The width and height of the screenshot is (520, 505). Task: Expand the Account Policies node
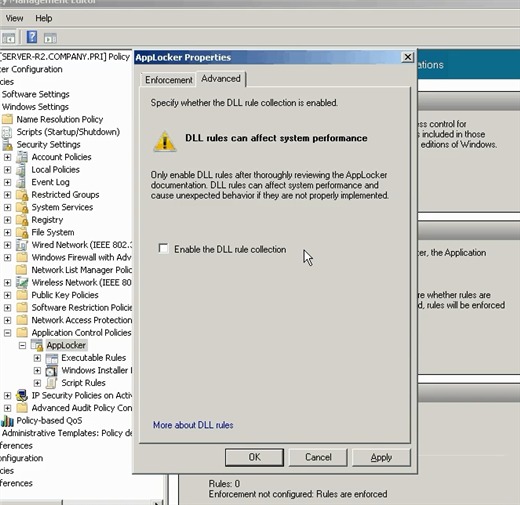tap(7, 157)
